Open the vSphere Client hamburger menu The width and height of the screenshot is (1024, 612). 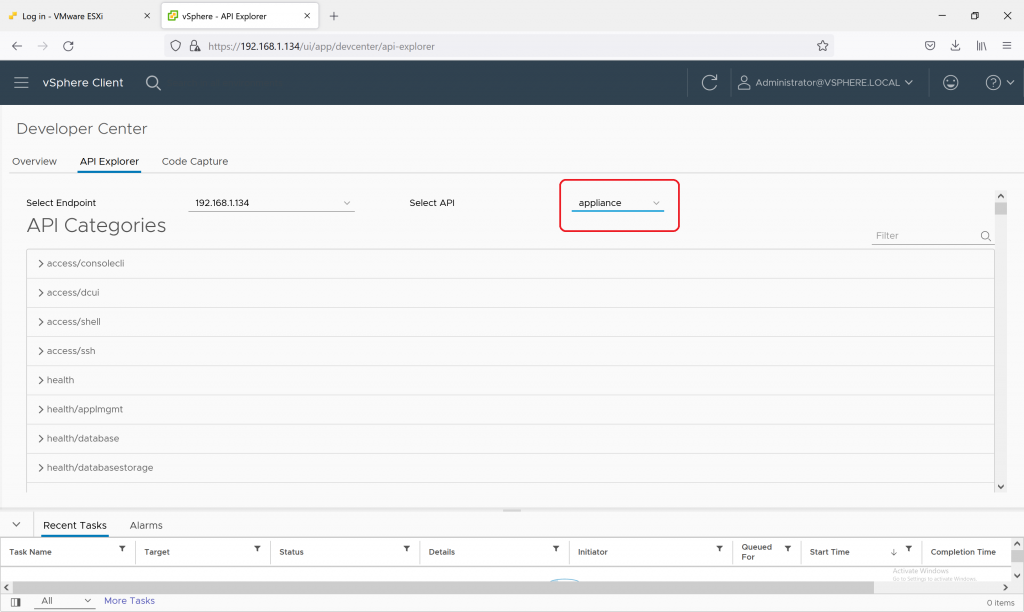[x=21, y=82]
